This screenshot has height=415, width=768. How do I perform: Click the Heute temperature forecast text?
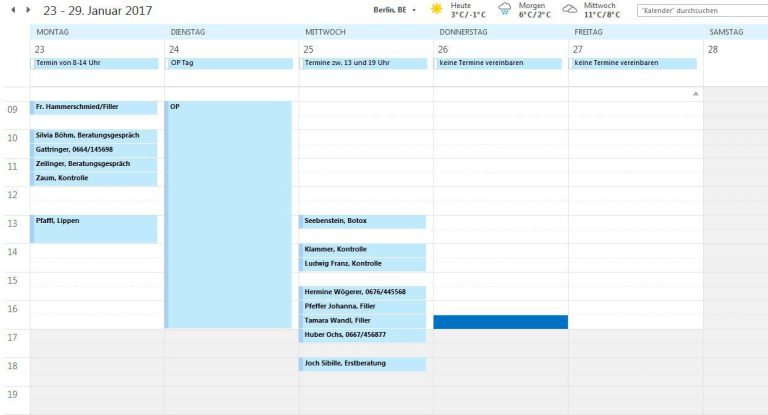(468, 15)
